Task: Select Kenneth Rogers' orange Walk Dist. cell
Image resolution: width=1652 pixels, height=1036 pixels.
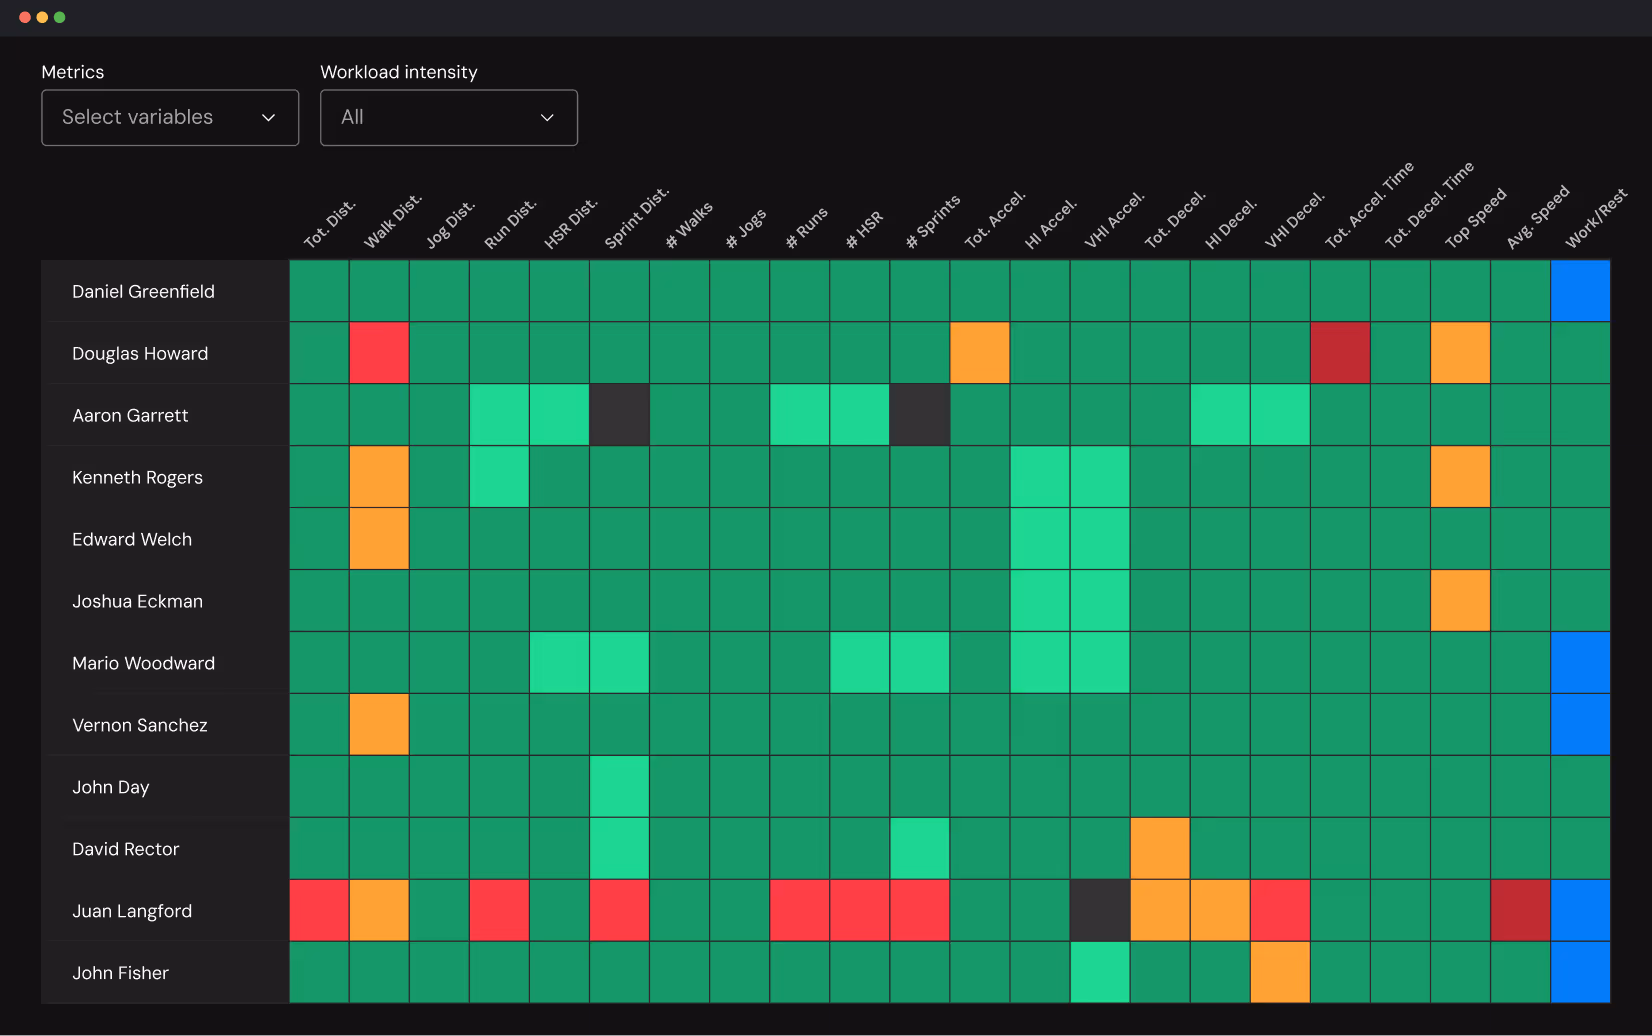Action: pyautogui.click(x=379, y=477)
